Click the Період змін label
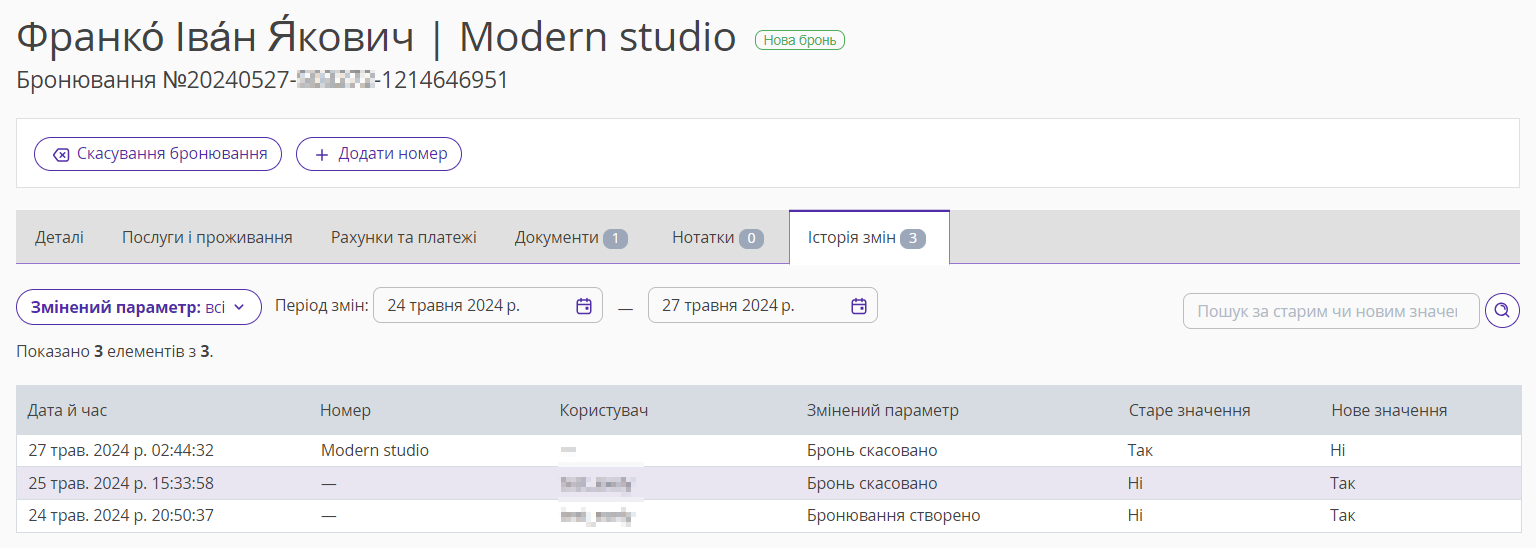The height and width of the screenshot is (548, 1536). coord(322,305)
